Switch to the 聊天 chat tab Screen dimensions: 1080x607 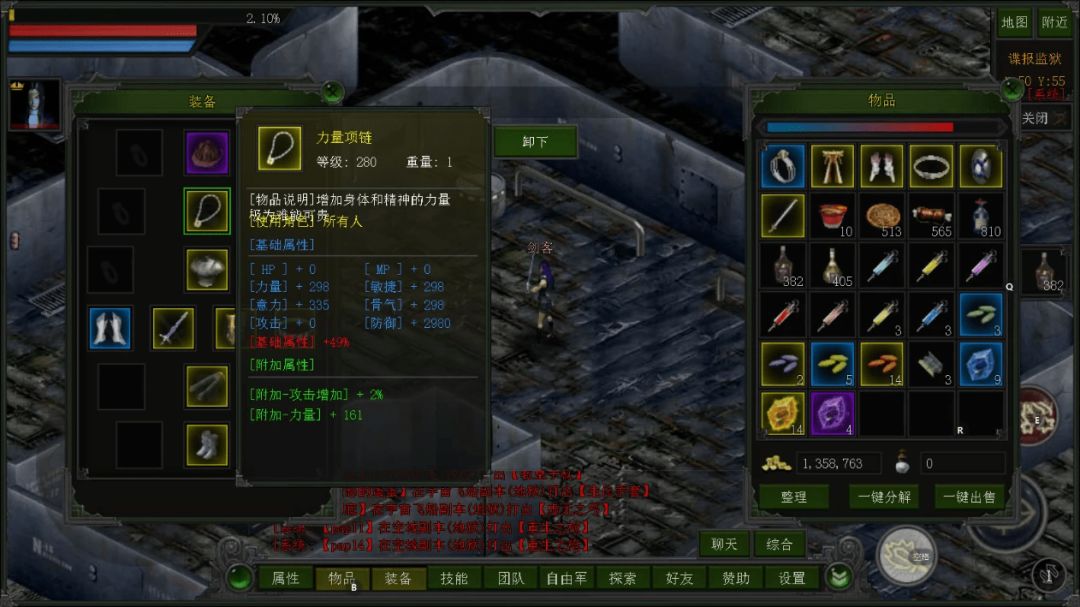pyautogui.click(x=724, y=544)
